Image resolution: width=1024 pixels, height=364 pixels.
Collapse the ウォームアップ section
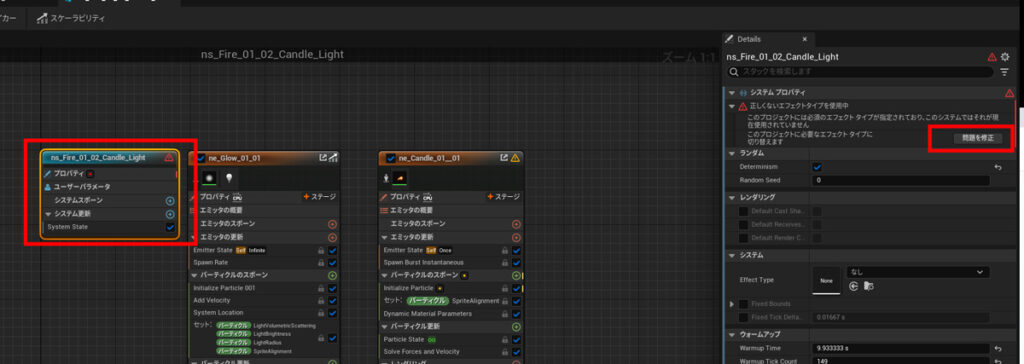pos(732,334)
